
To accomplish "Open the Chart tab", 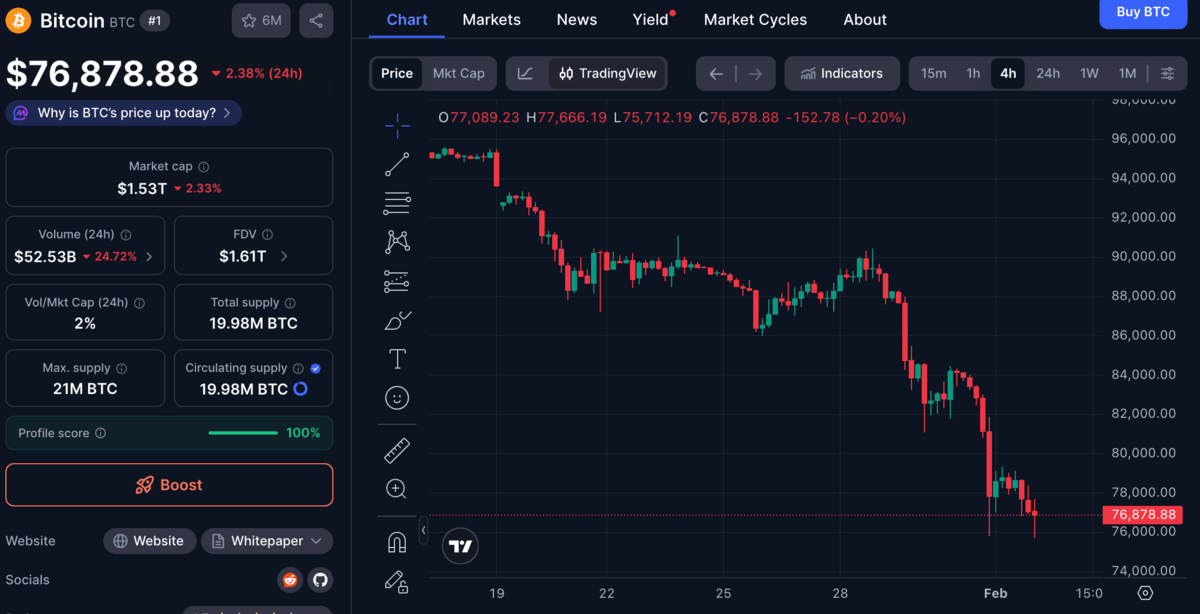I will [x=407, y=19].
